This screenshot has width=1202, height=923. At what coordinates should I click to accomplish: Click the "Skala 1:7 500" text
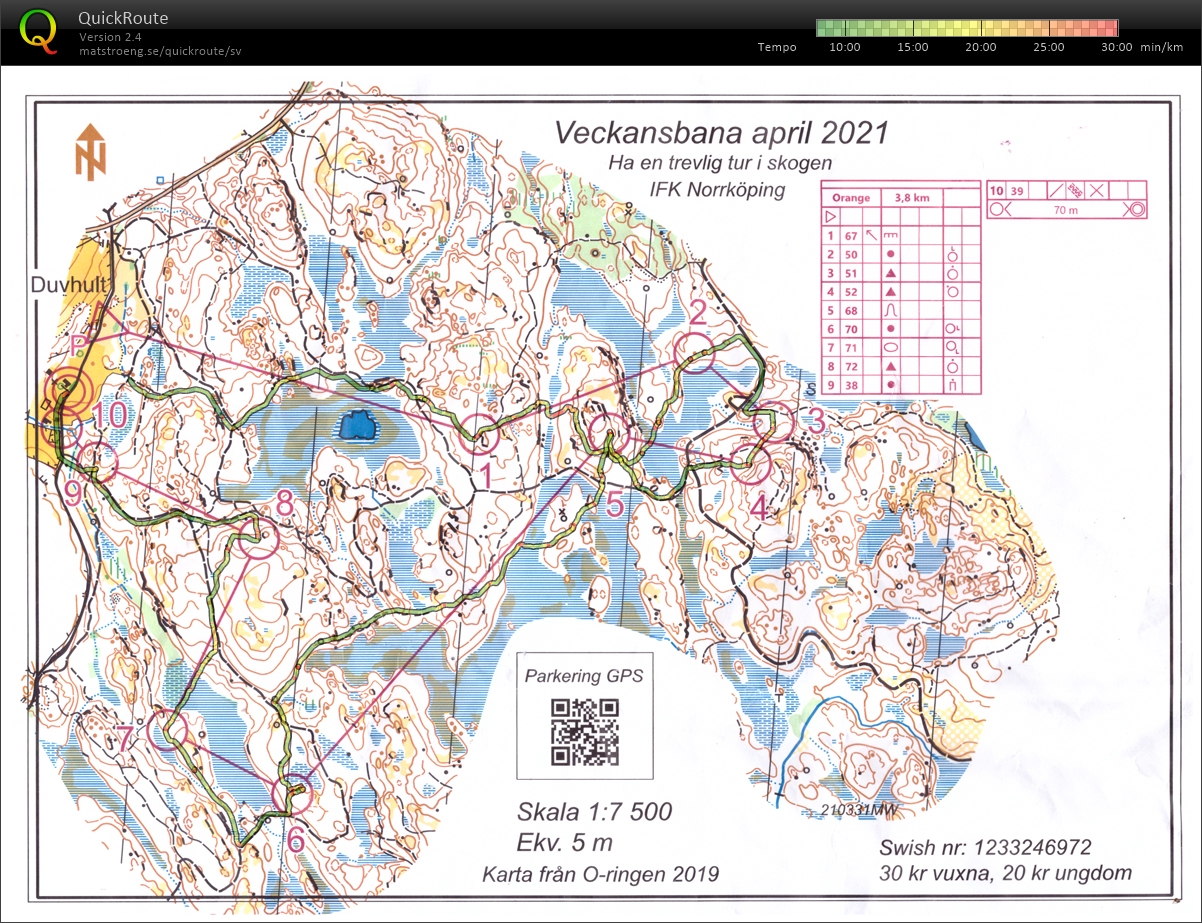[x=594, y=811]
